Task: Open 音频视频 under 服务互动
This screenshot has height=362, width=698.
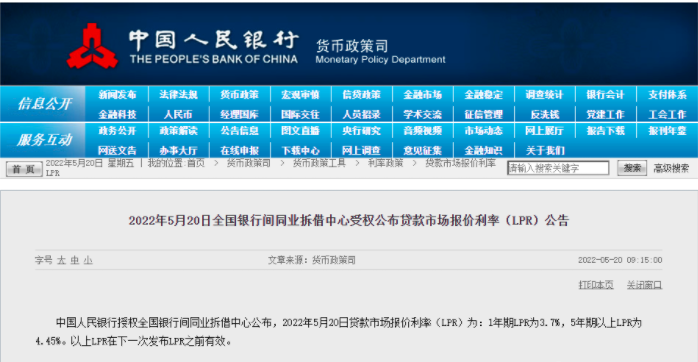Action: (x=422, y=131)
